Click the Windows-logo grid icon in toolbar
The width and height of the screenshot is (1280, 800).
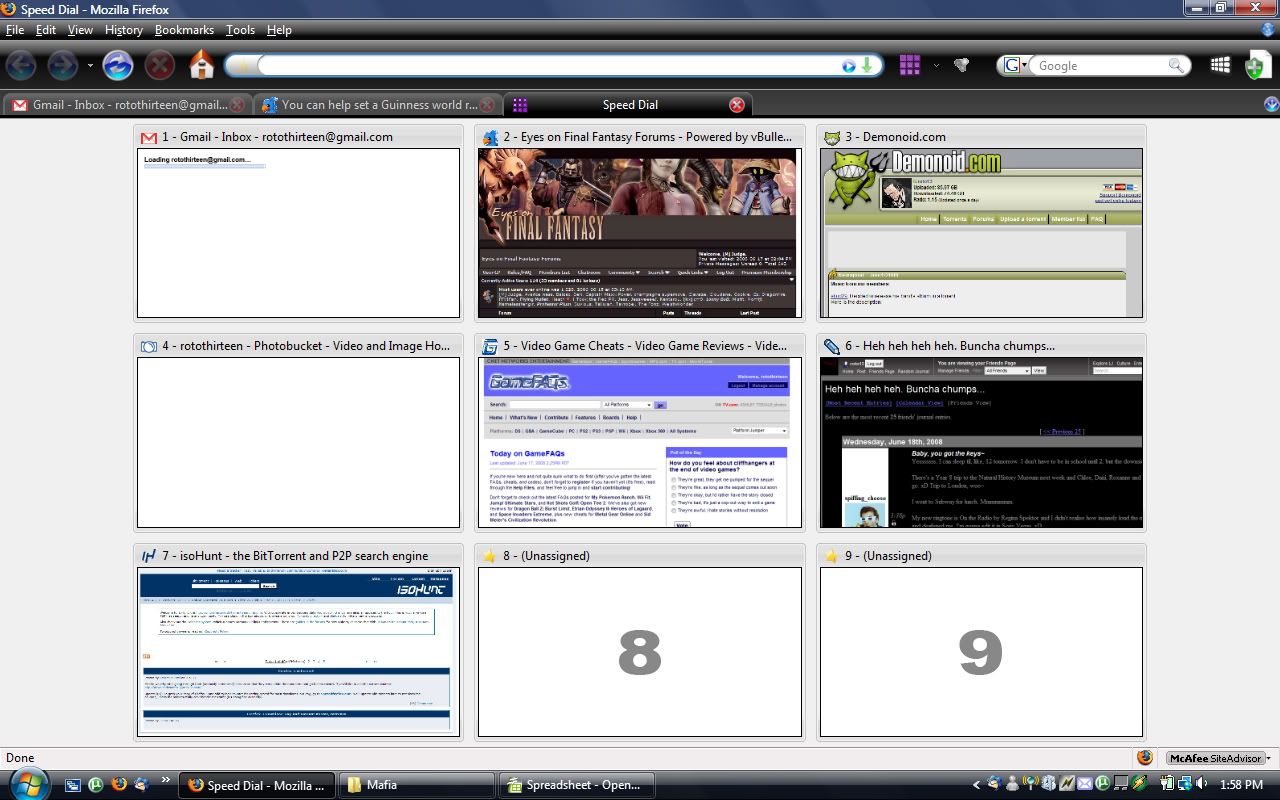[1220, 65]
